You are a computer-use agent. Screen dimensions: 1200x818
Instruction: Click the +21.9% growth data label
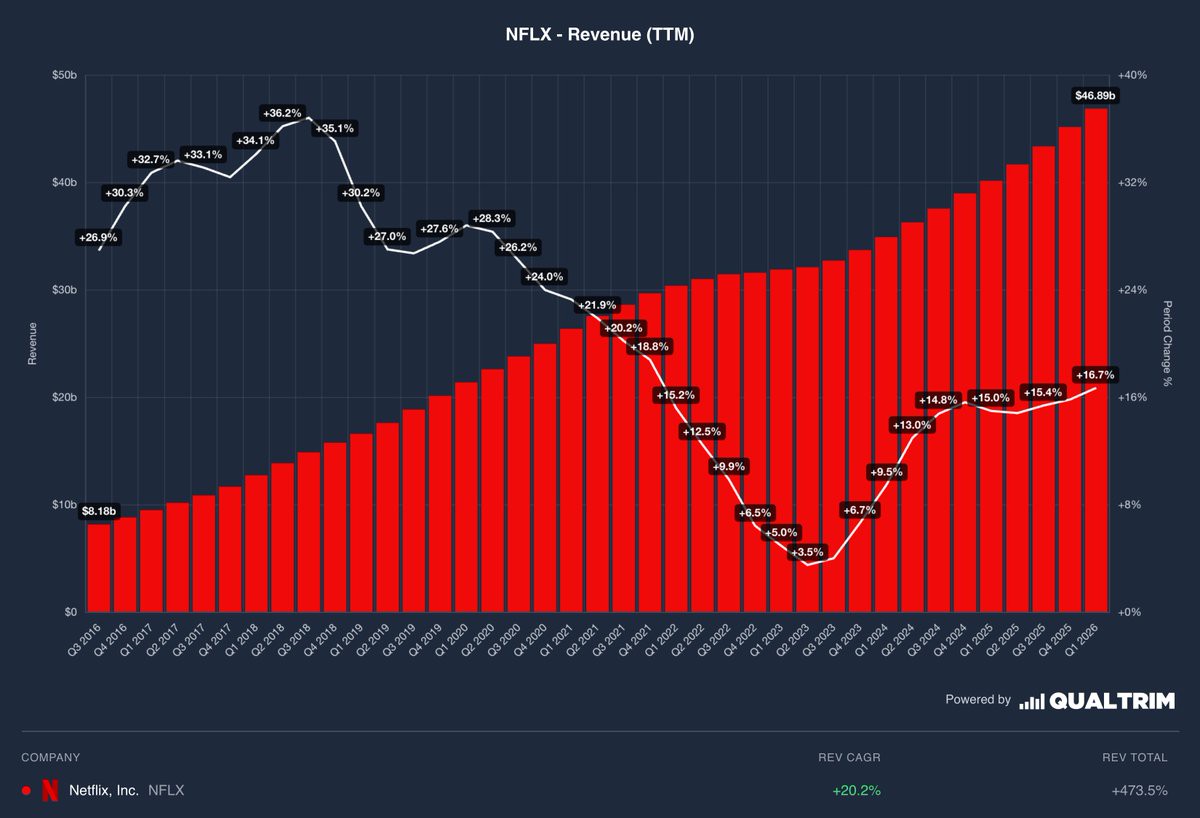[x=597, y=305]
